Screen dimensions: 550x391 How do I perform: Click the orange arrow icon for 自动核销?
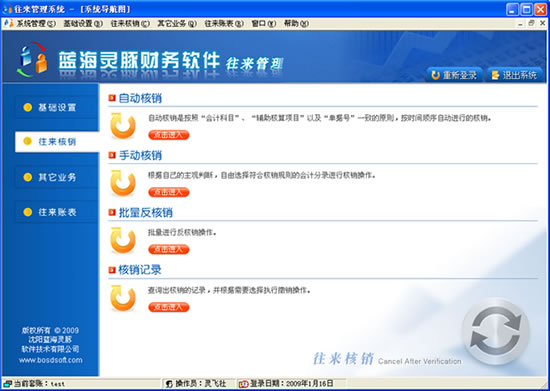pyautogui.click(x=123, y=126)
